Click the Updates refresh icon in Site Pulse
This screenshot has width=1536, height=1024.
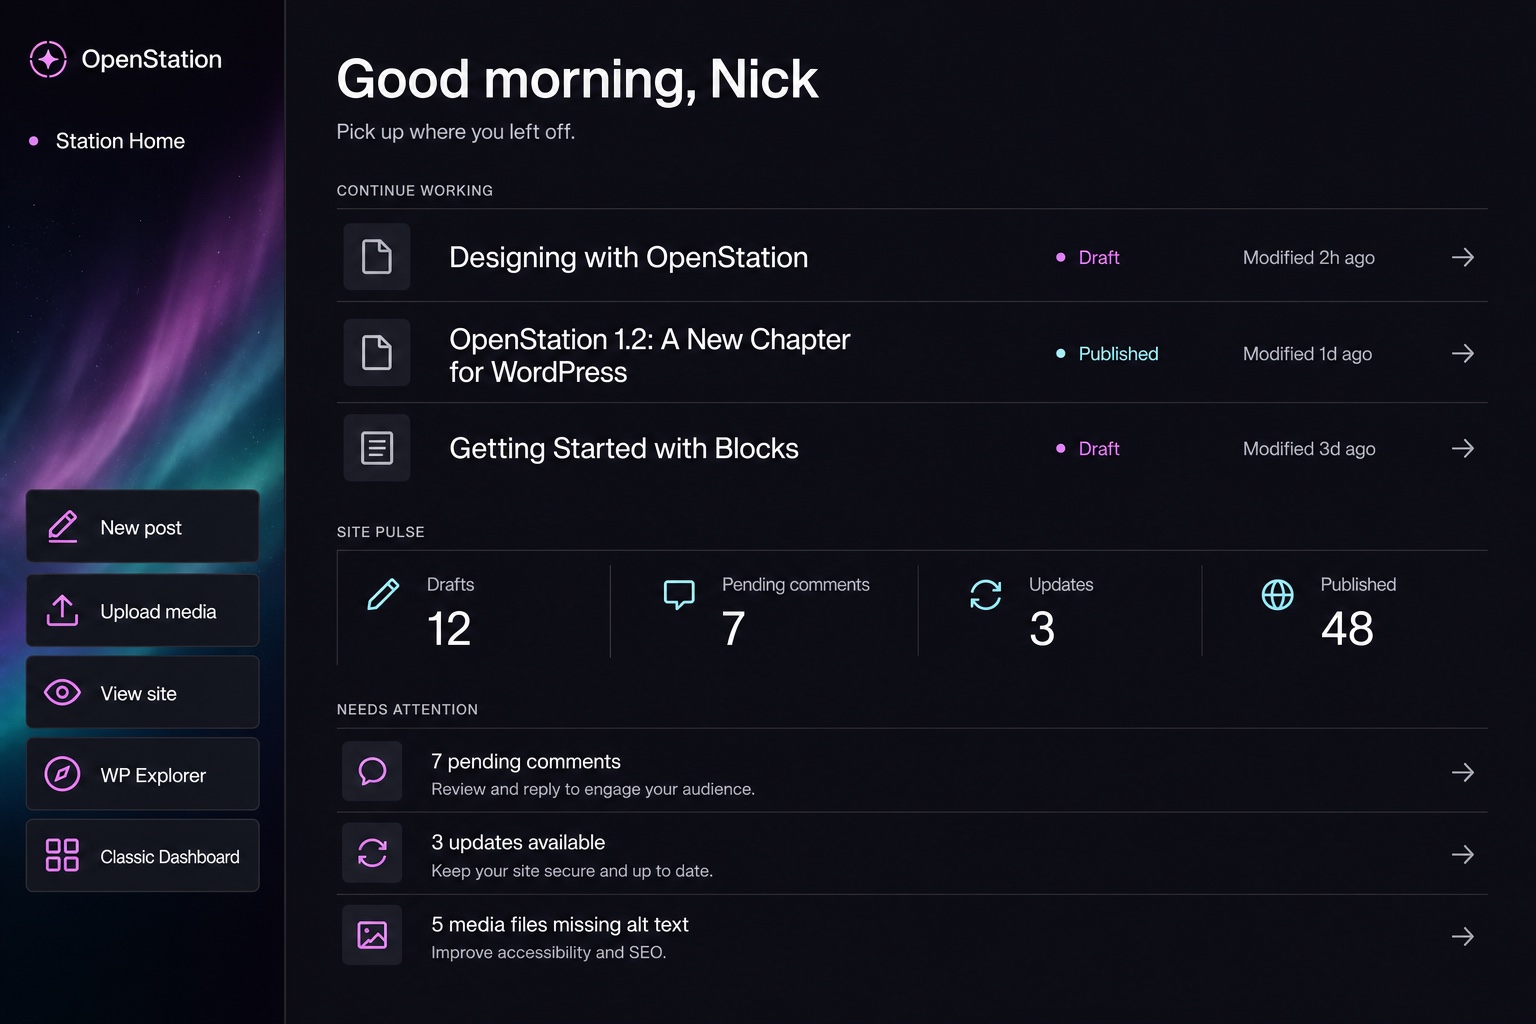(x=985, y=594)
